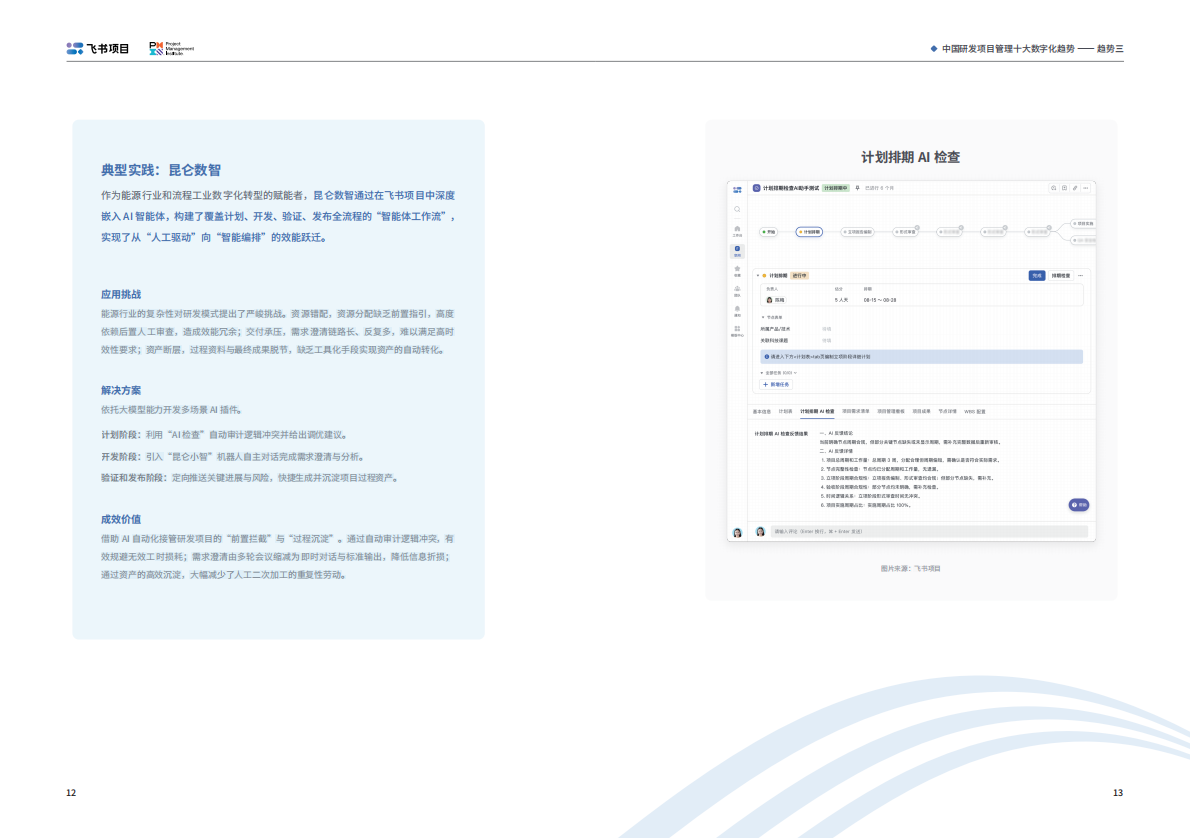Image resolution: width=1190 pixels, height=838 pixels.
Task: Click the 5 人天 estimate value
Action: coord(842,300)
